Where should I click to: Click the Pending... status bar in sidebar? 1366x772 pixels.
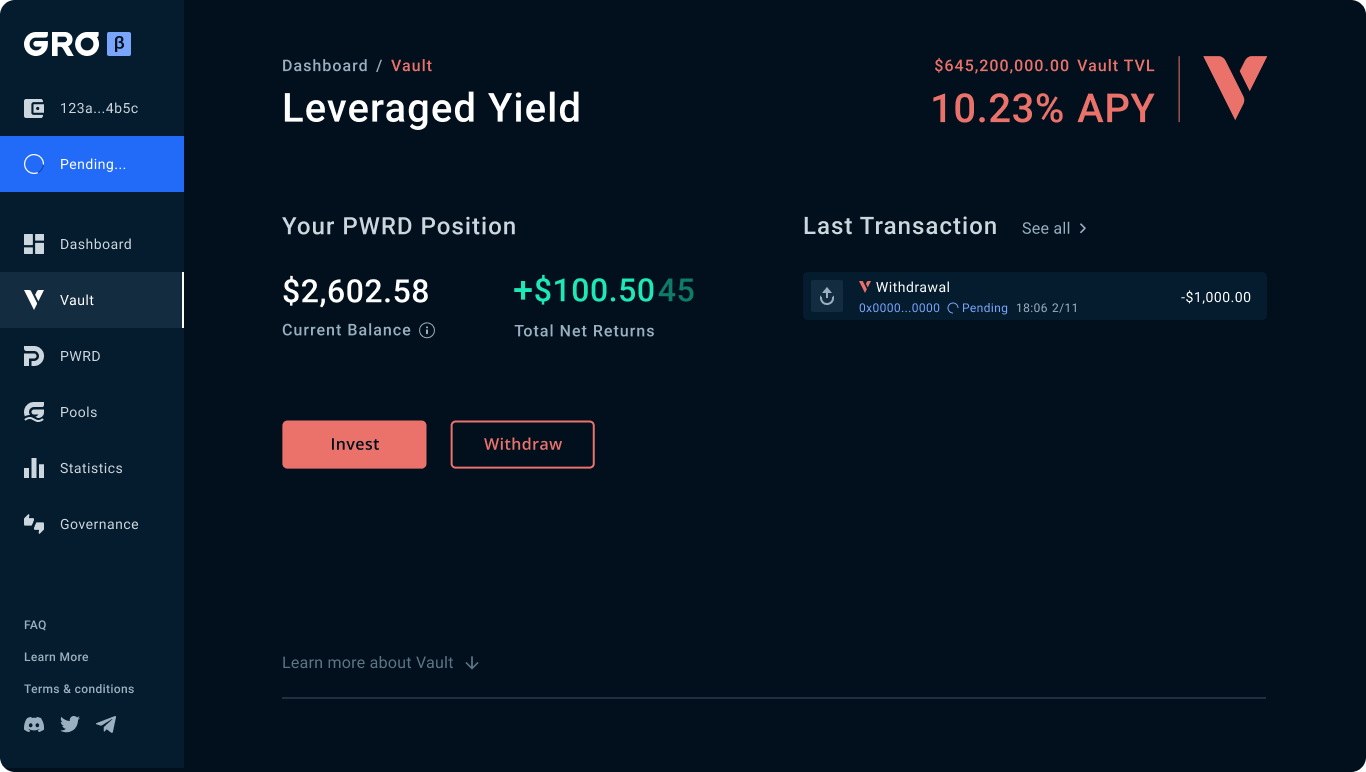pyautogui.click(x=92, y=164)
